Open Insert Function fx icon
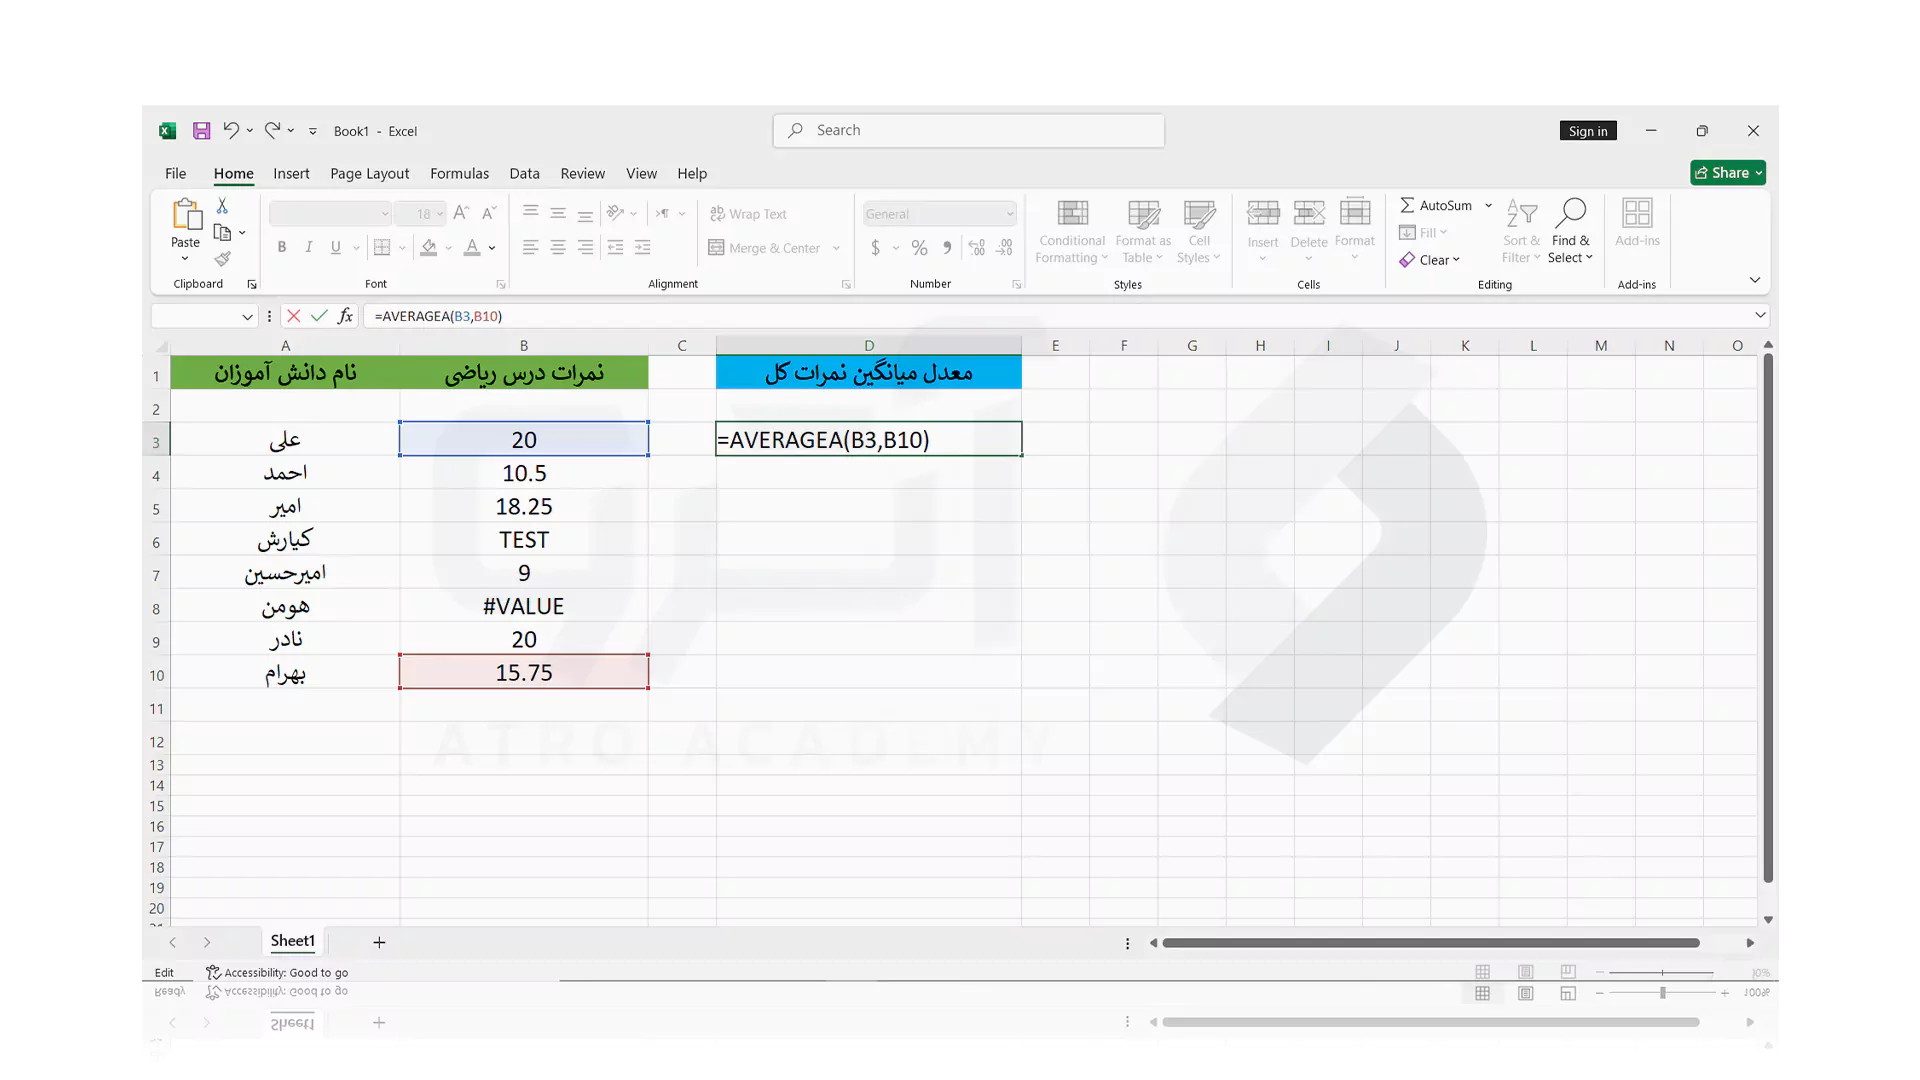The height and width of the screenshot is (1080, 1920). (345, 316)
